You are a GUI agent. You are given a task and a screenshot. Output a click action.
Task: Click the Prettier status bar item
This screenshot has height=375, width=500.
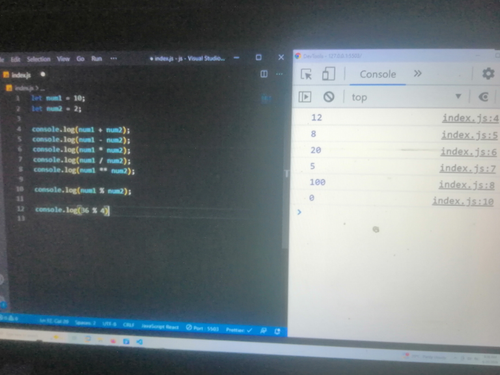point(239,330)
